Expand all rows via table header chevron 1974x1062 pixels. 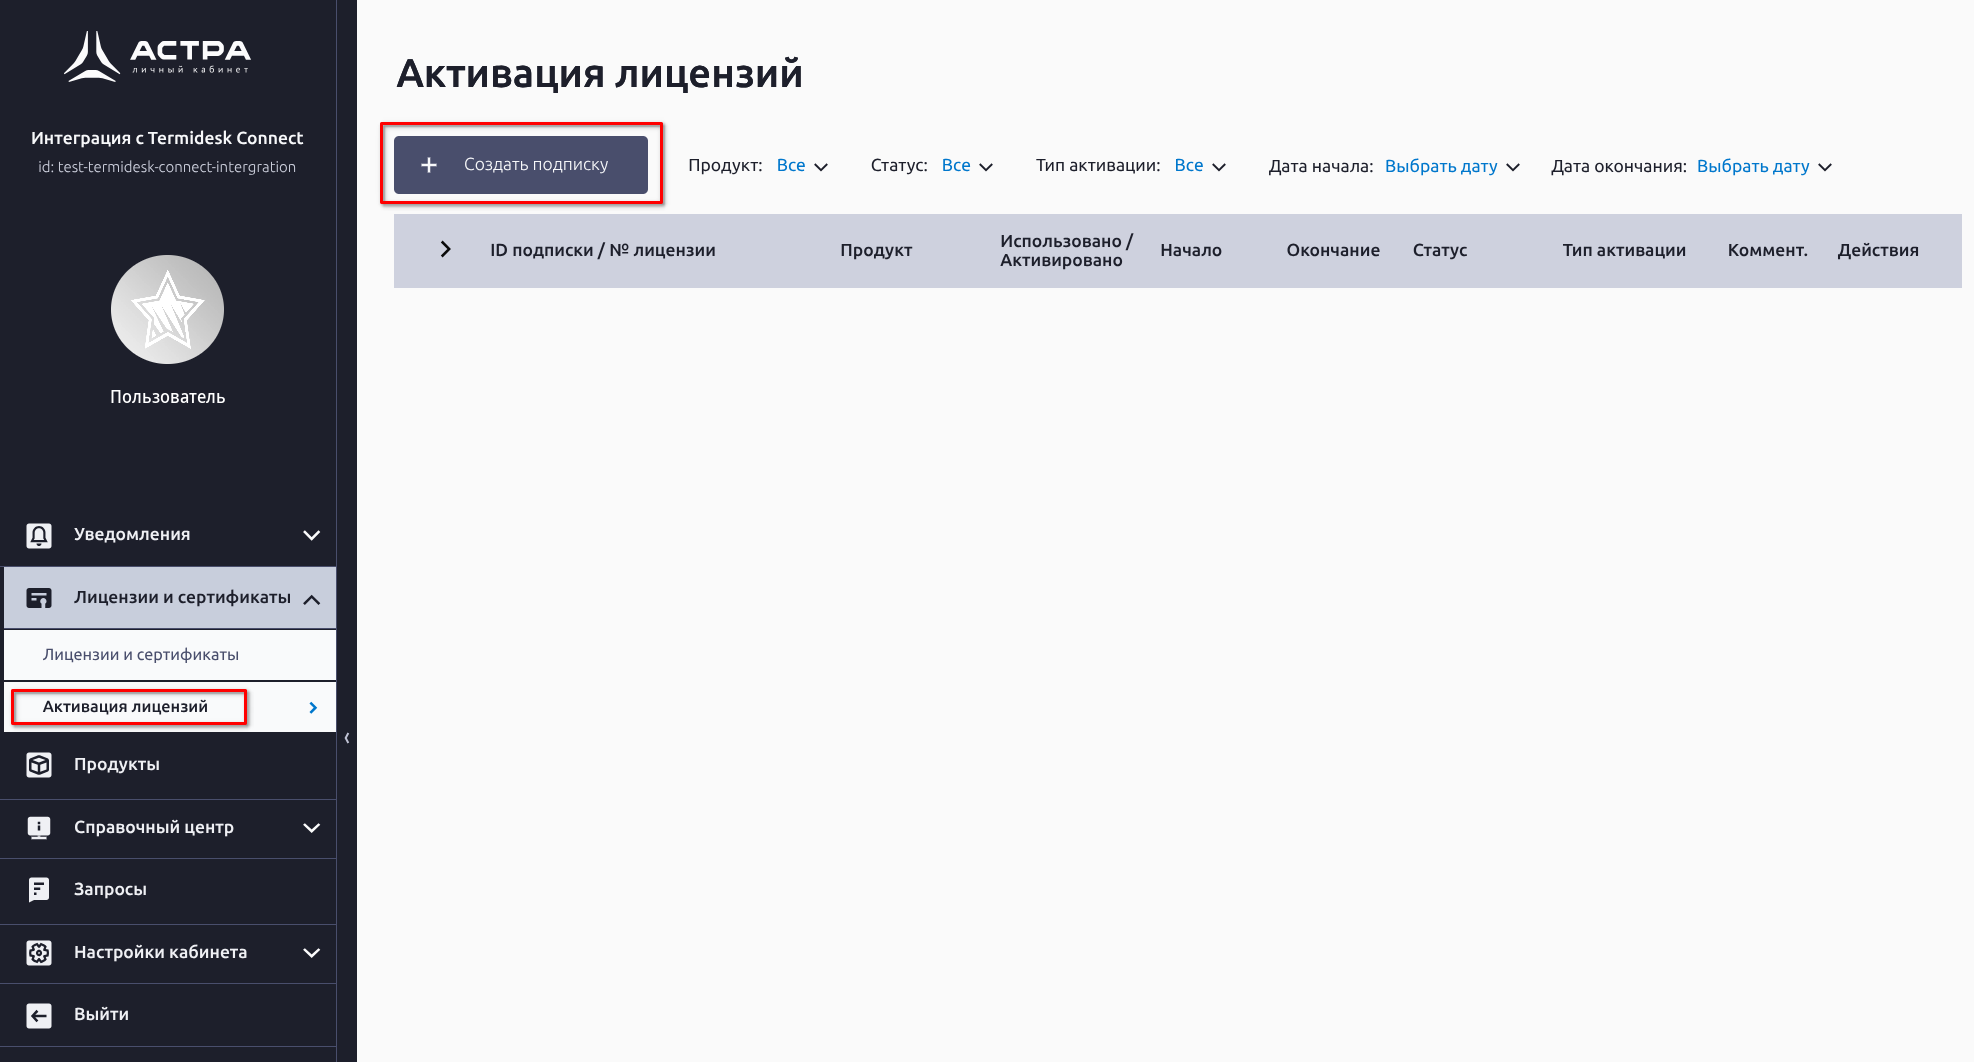pyautogui.click(x=446, y=250)
